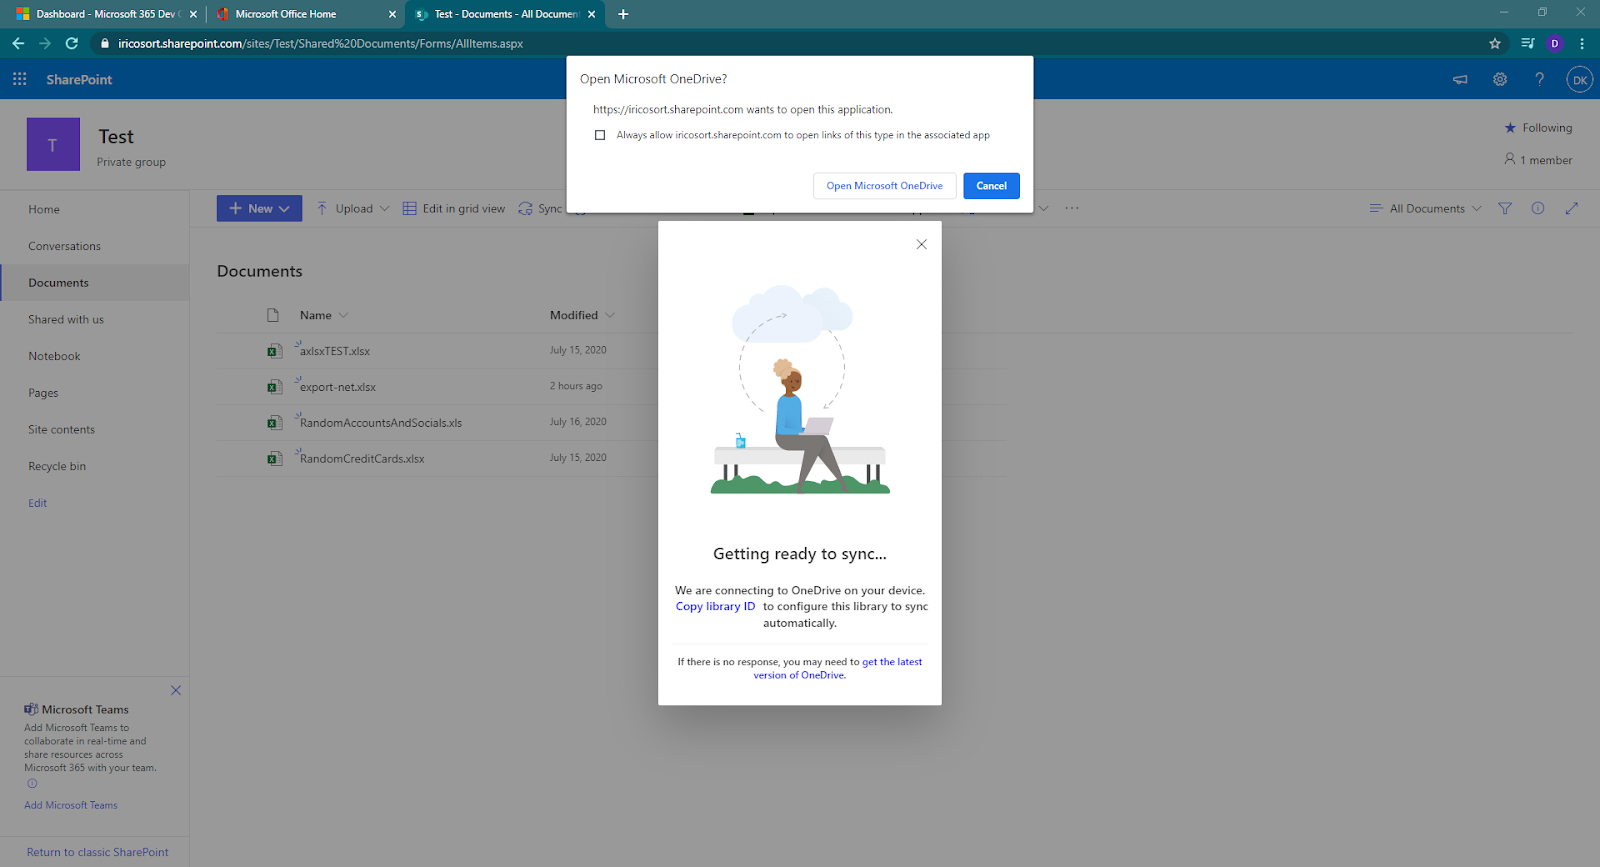This screenshot has width=1600, height=867.
Task: Click the Add Microsoft Teams link
Action: click(x=71, y=805)
